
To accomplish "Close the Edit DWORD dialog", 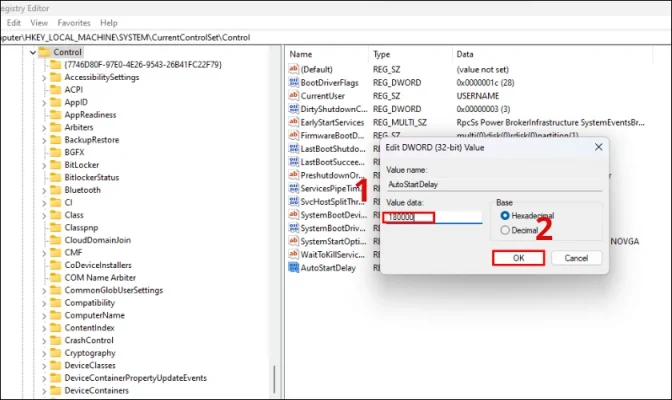I will pos(598,147).
